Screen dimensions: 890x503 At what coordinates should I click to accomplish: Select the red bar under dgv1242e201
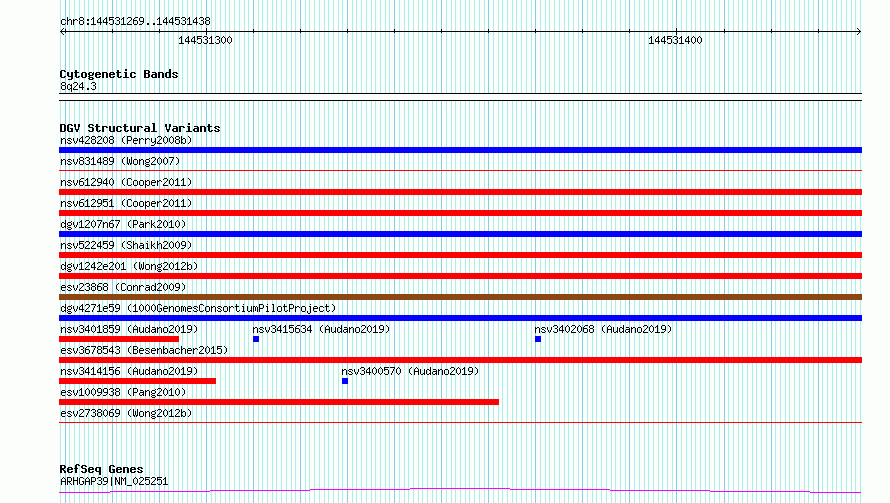(x=460, y=276)
